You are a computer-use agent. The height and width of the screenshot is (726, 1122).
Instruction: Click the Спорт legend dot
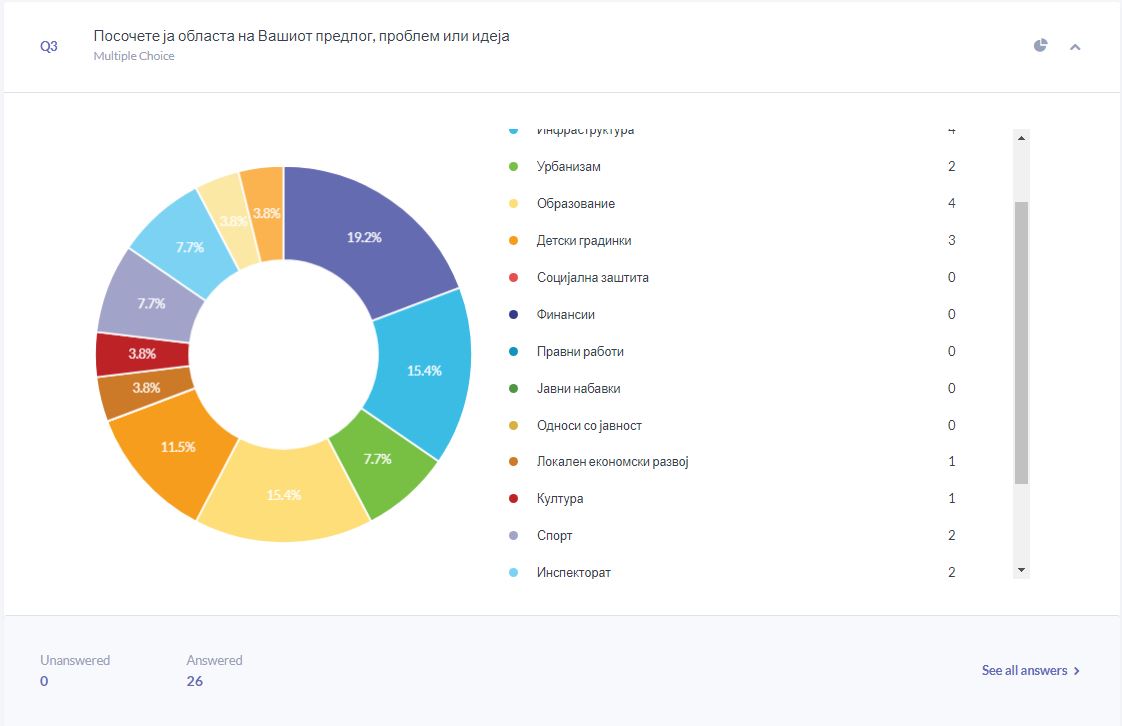pyautogui.click(x=514, y=536)
